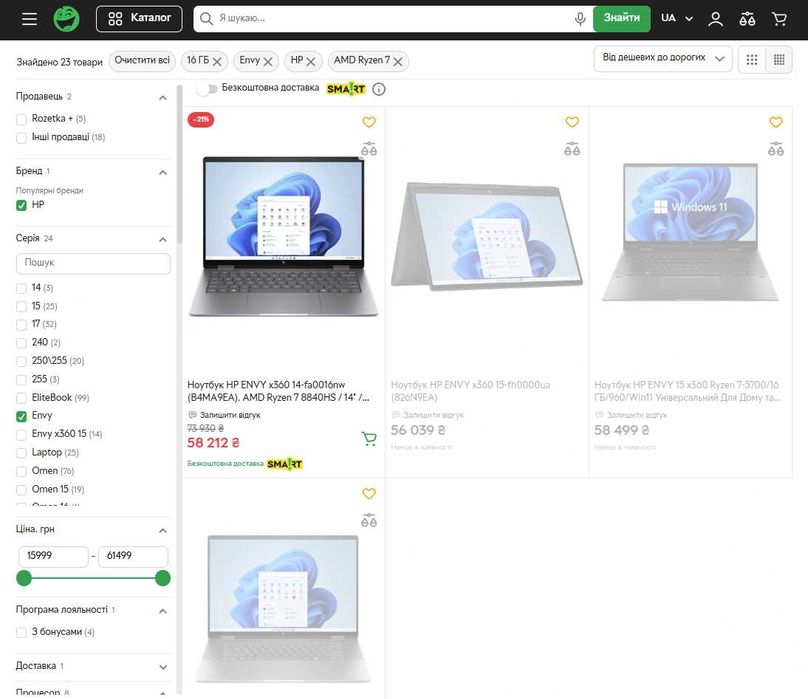Image resolution: width=808 pixels, height=699 pixels.
Task: Check the Omen series checkbox
Action: tap(21, 471)
